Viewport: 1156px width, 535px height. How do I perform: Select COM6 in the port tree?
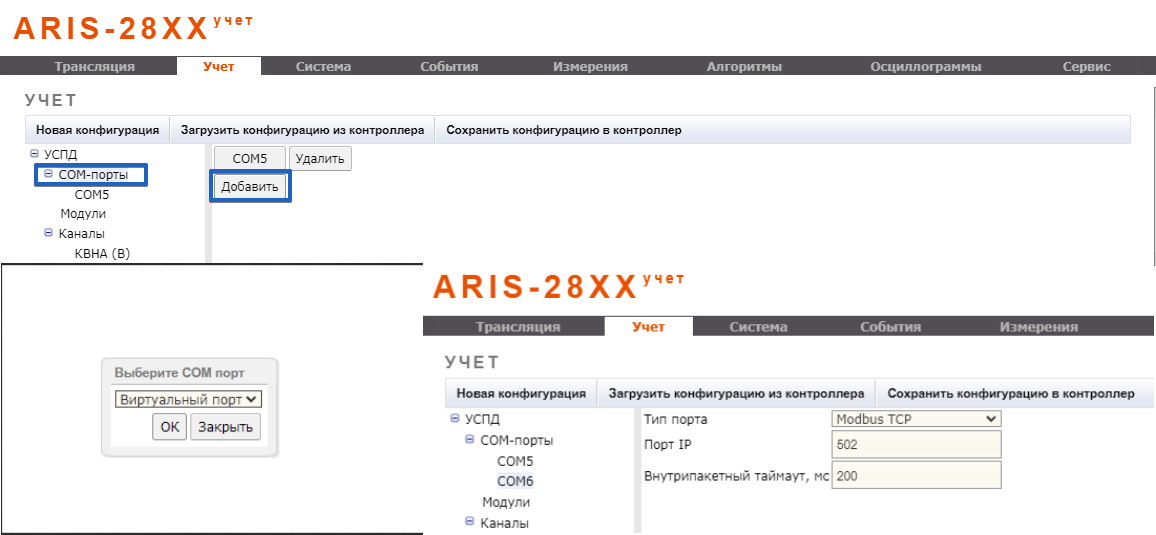click(x=515, y=481)
